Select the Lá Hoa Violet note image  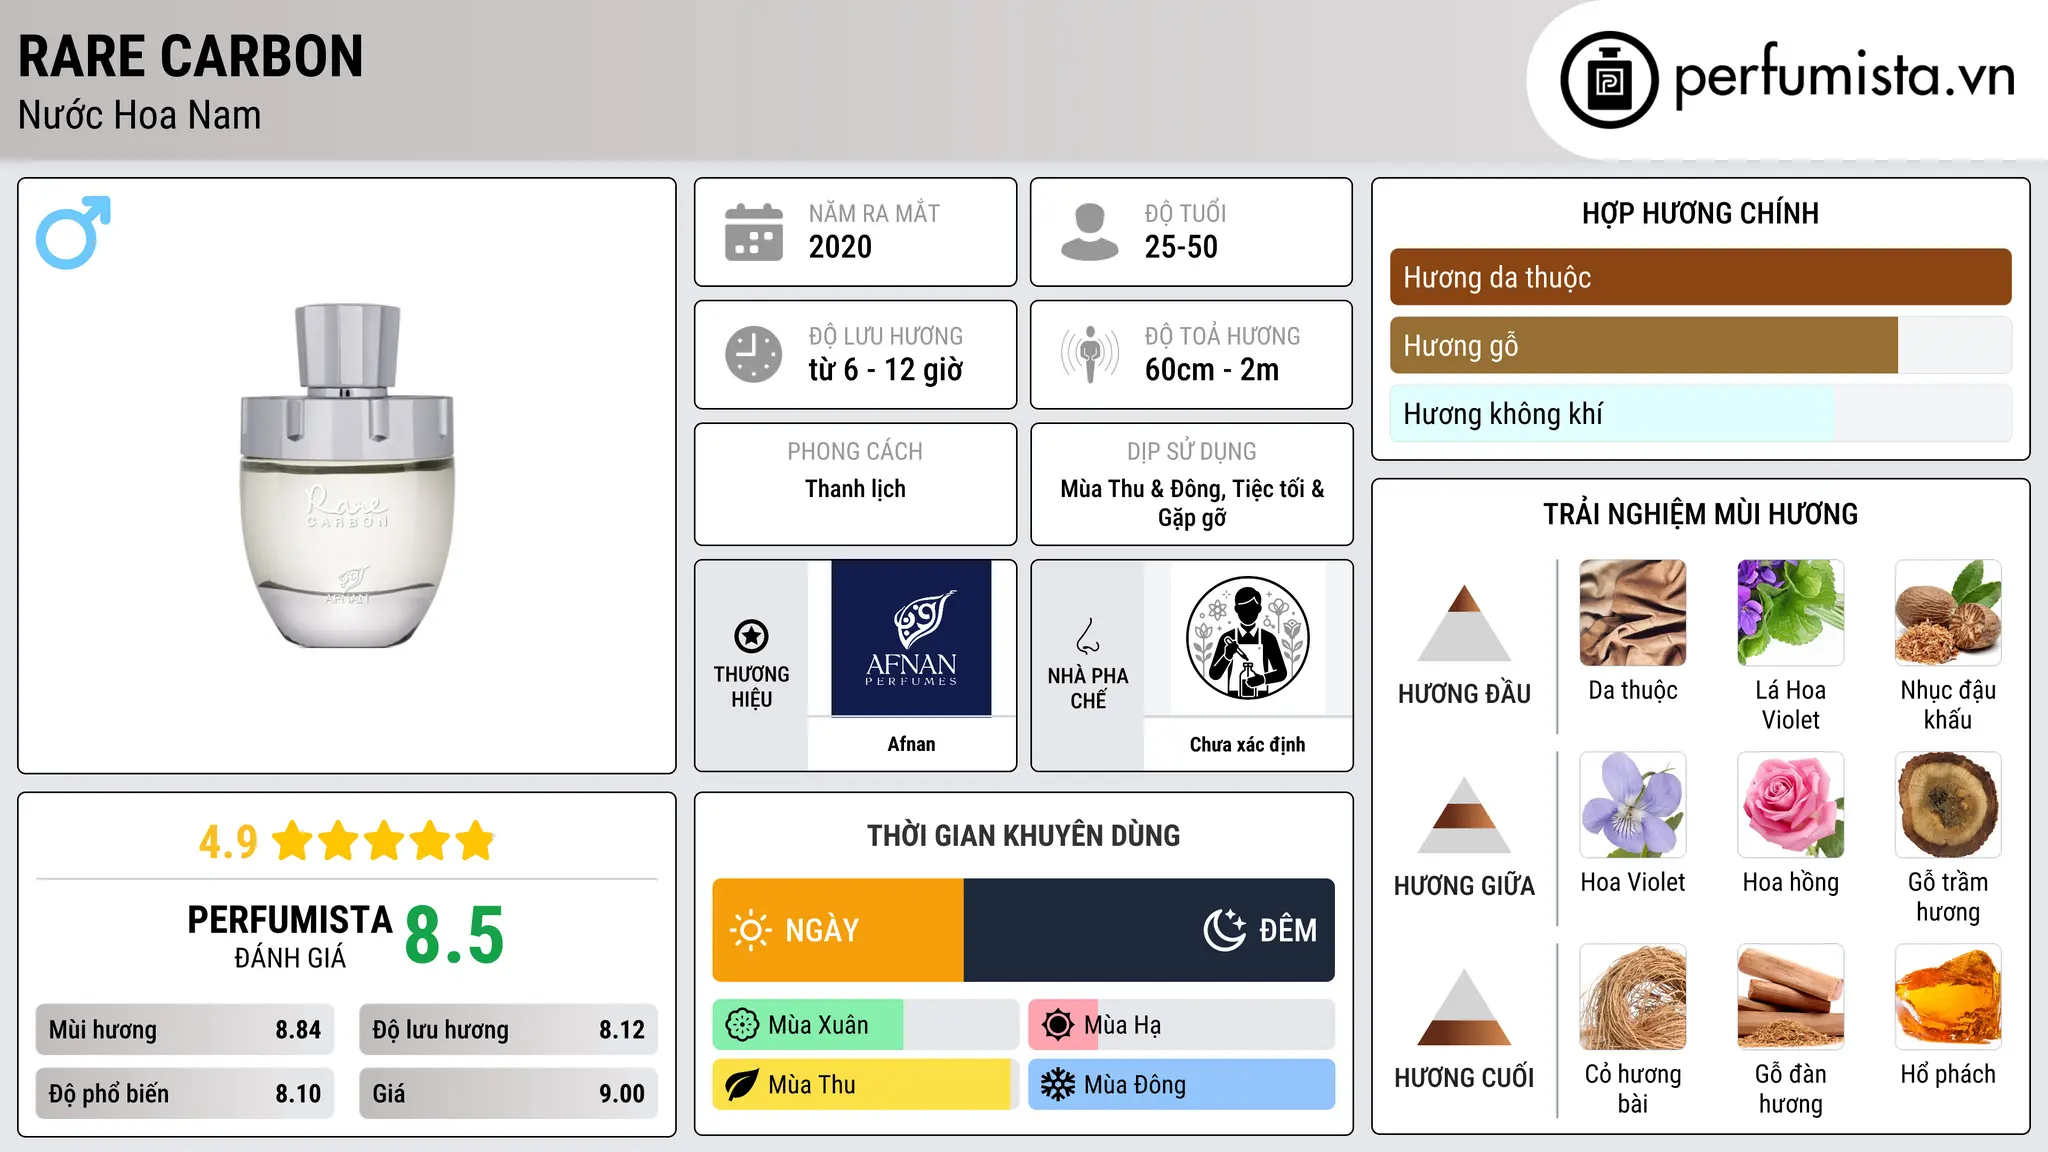tap(1790, 613)
